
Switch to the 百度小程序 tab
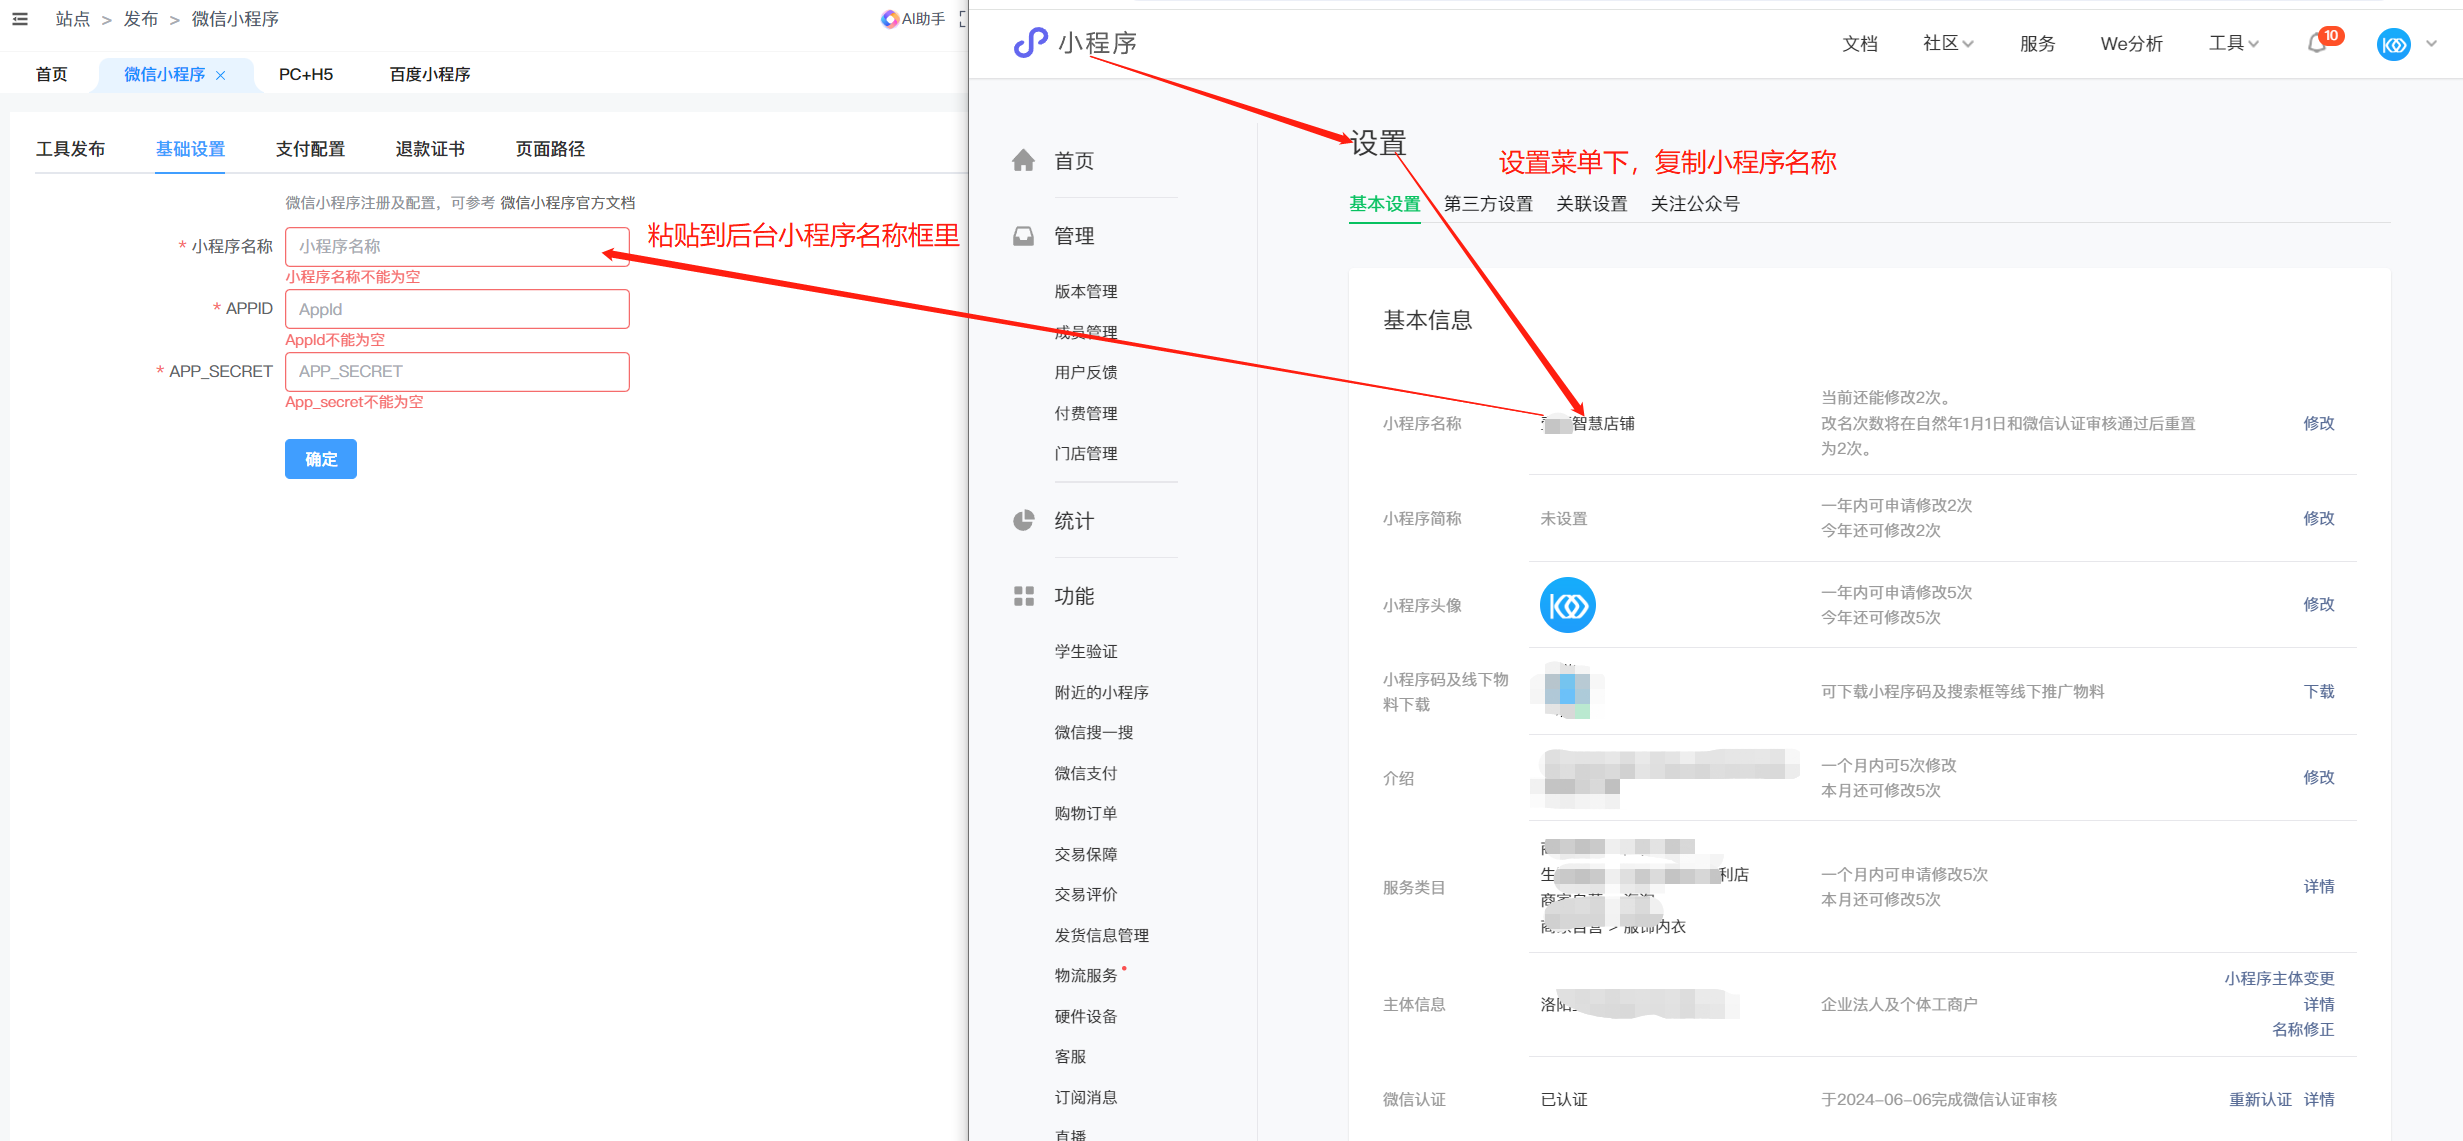click(430, 75)
